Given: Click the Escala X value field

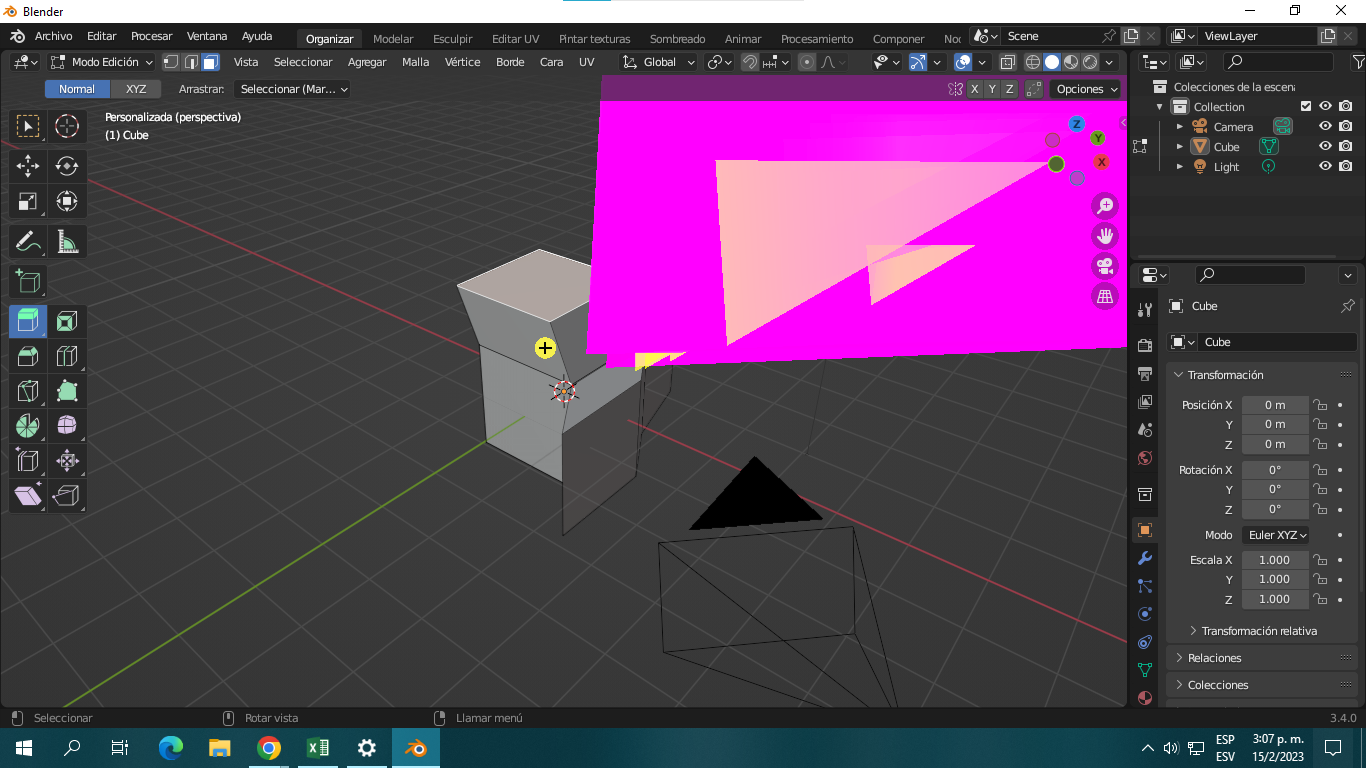Looking at the screenshot, I should coord(1275,560).
